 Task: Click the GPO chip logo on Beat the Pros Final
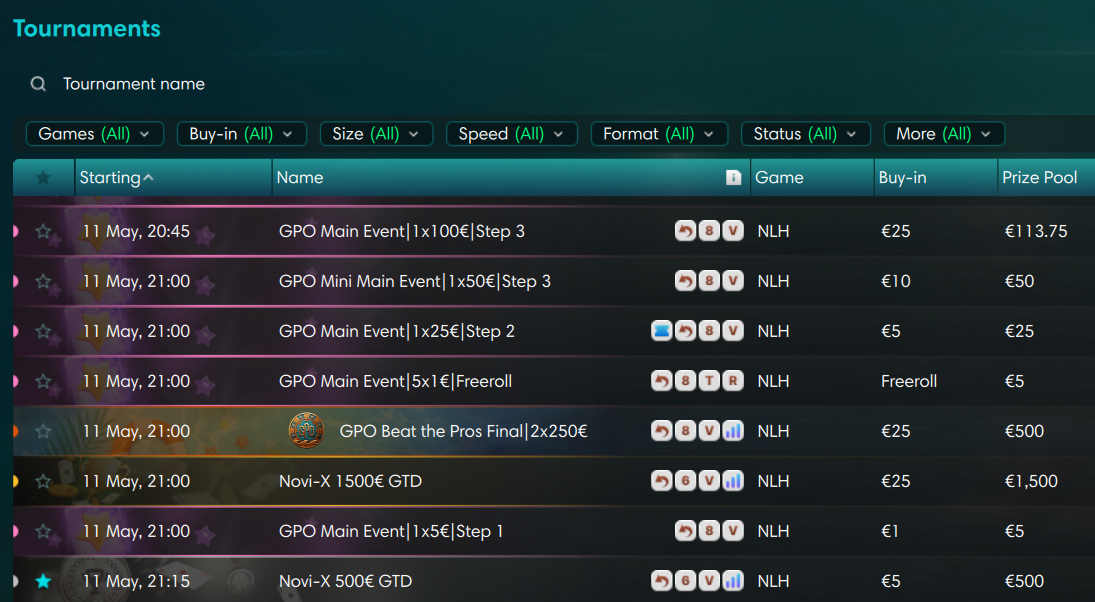(x=306, y=431)
